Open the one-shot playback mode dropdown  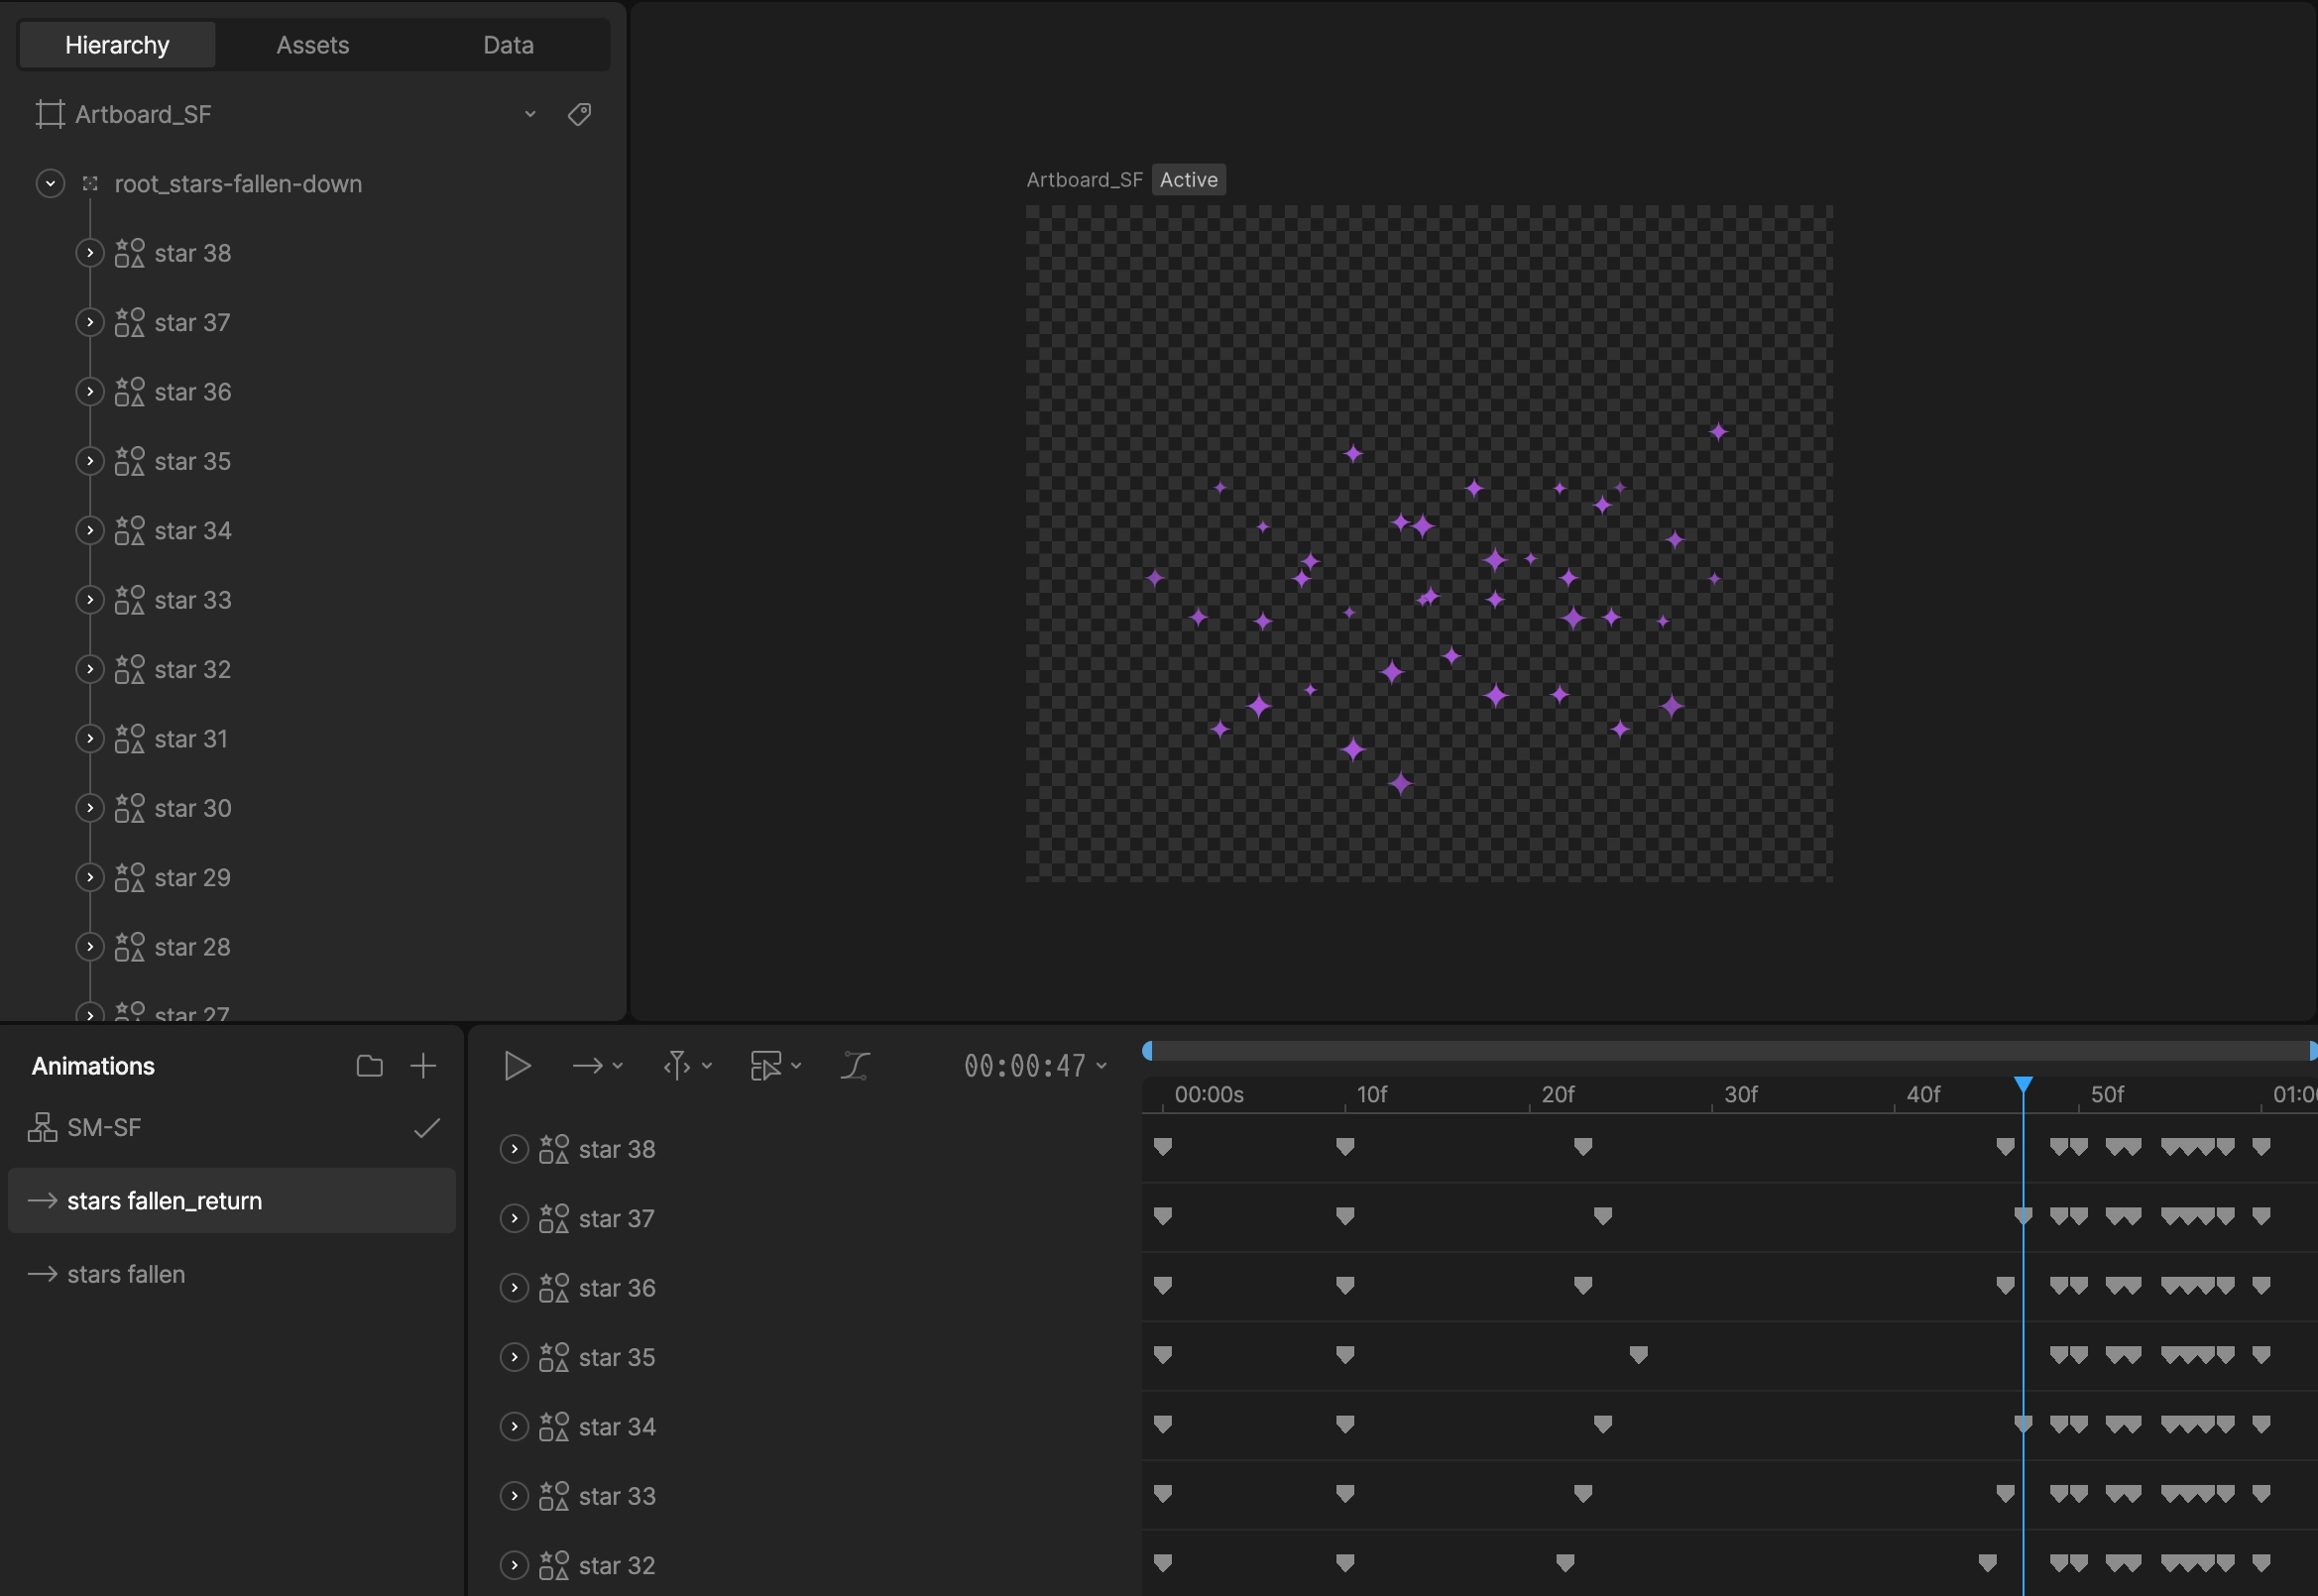598,1066
